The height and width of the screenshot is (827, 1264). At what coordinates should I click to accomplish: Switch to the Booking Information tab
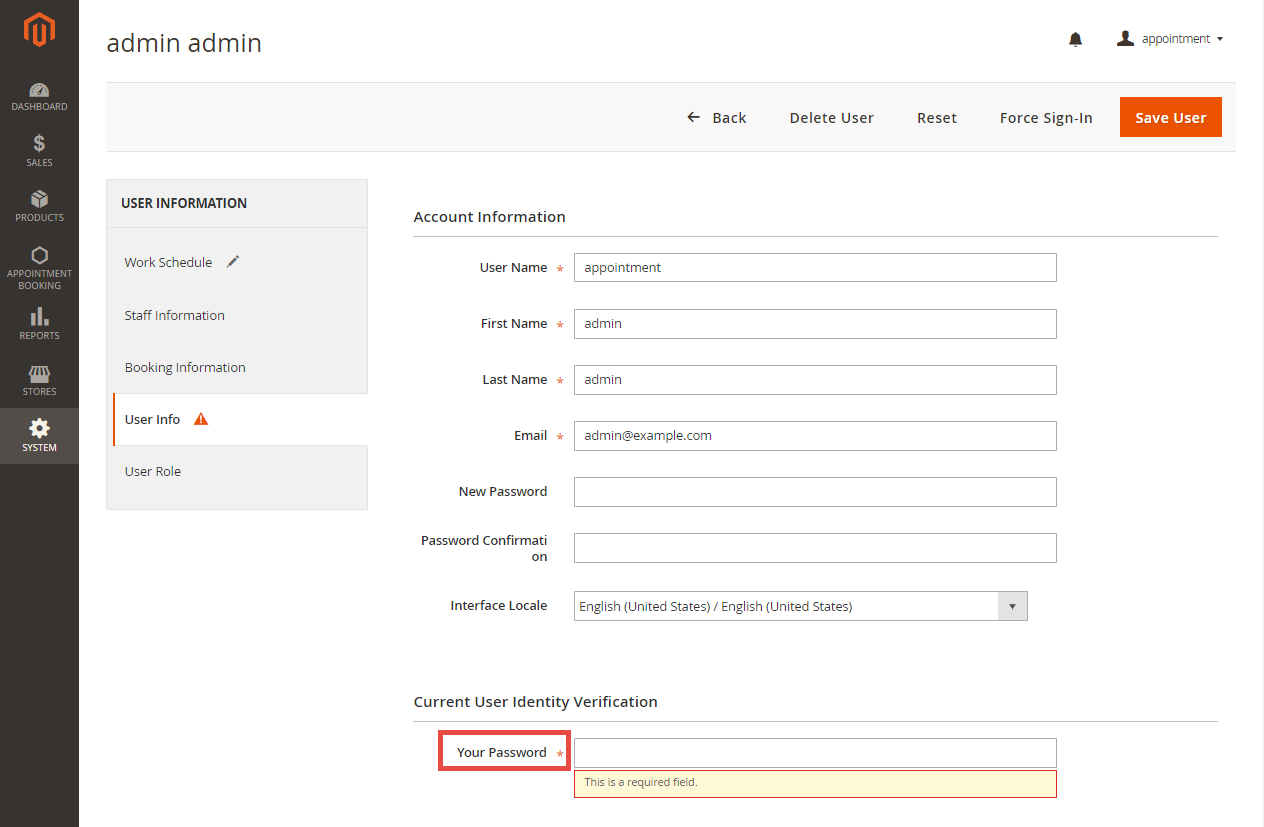pos(185,367)
